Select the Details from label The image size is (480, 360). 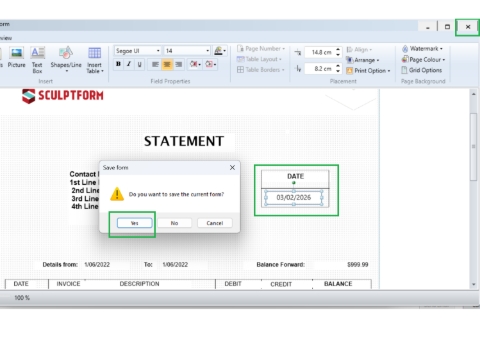click(60, 265)
